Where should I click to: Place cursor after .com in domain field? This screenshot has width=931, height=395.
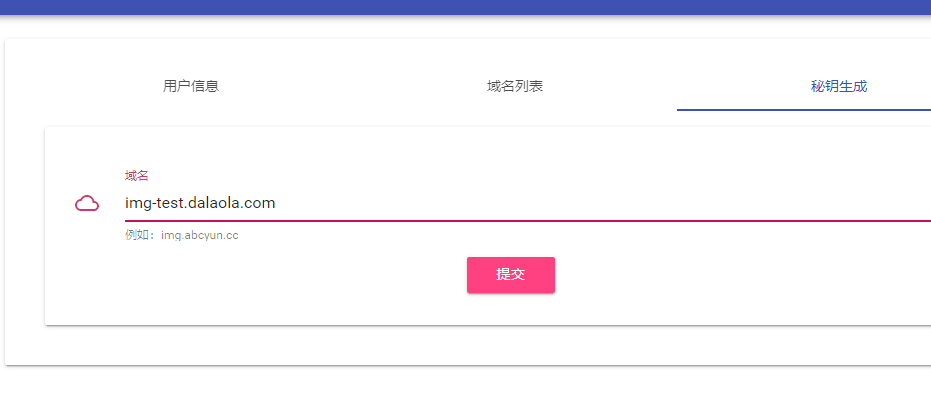[276, 203]
